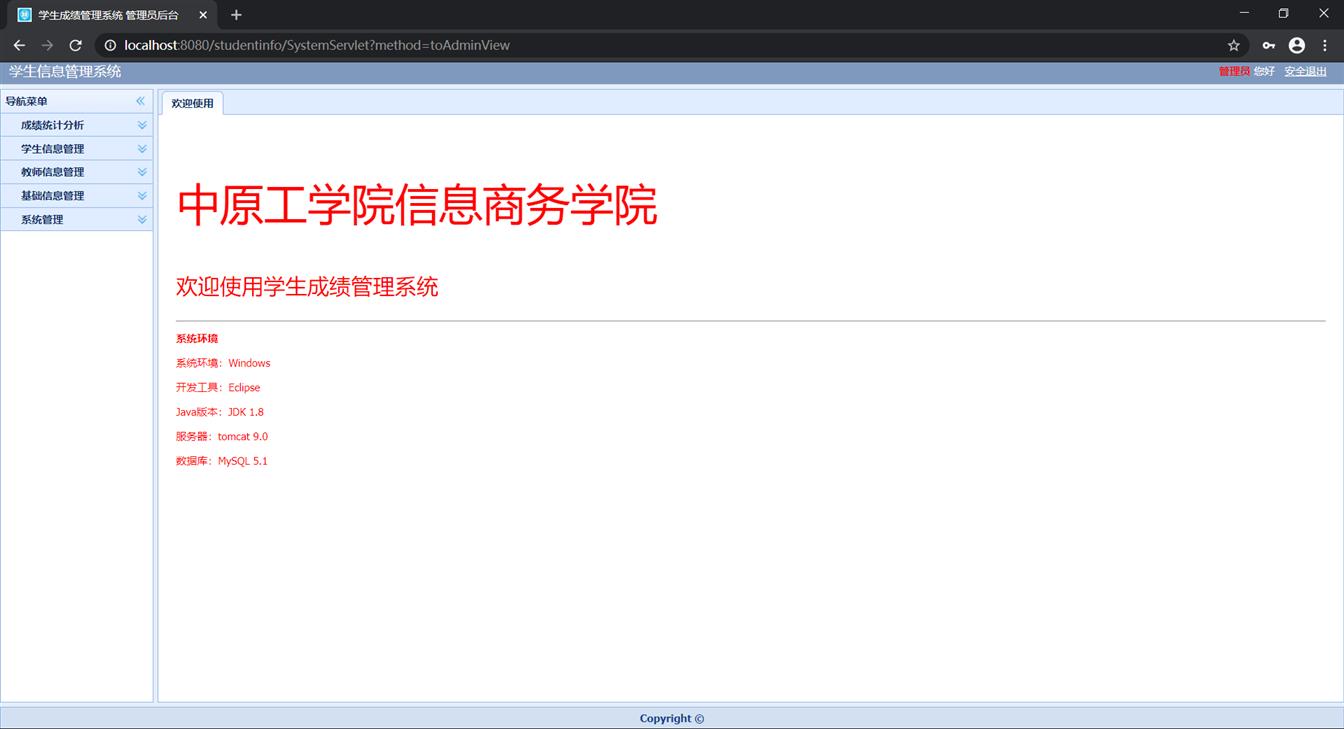Expand the 教师信息管理 accordion arrow

tap(142, 172)
